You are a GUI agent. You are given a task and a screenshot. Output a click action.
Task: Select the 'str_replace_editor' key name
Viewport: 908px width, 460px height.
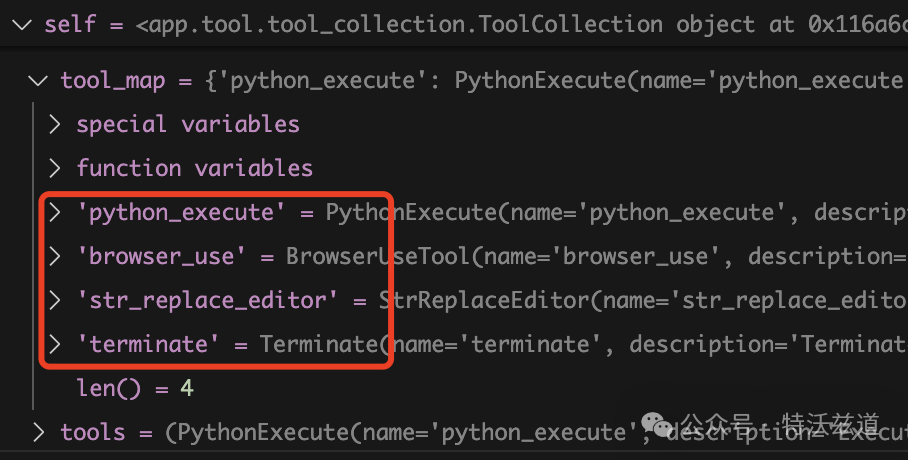coord(207,301)
